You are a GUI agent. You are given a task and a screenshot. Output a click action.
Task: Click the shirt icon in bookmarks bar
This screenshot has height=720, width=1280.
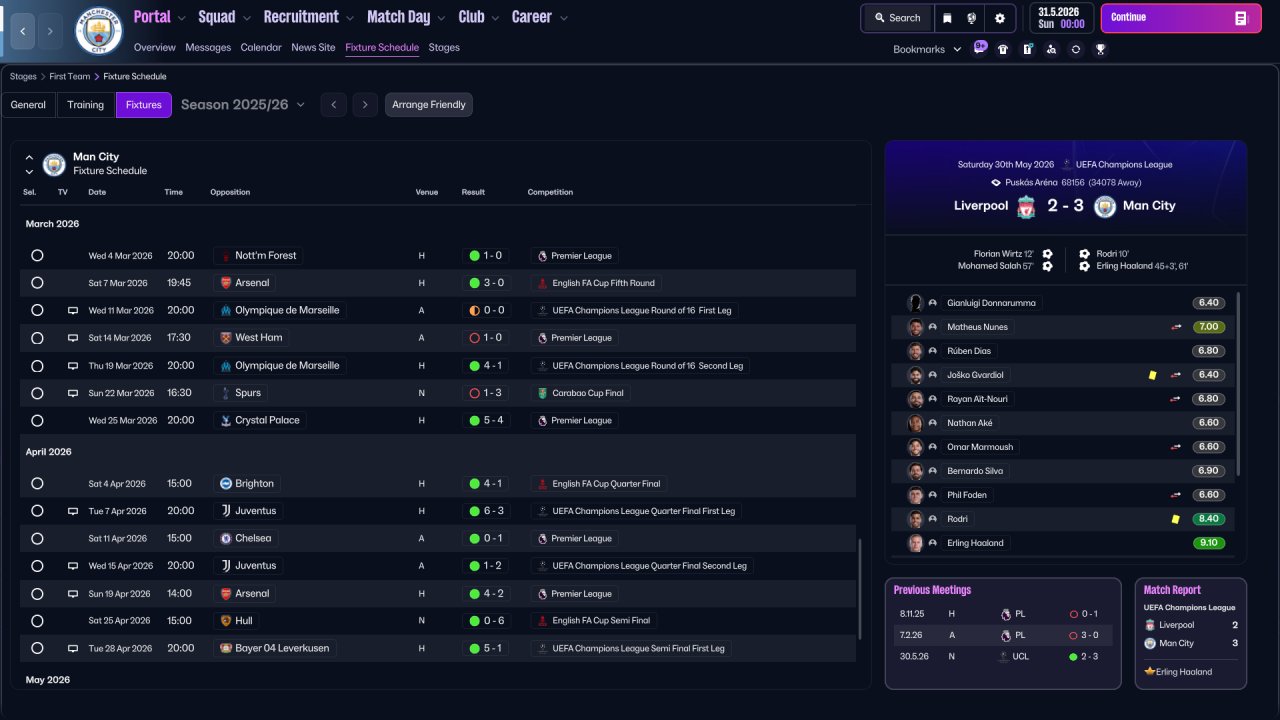tap(1003, 49)
